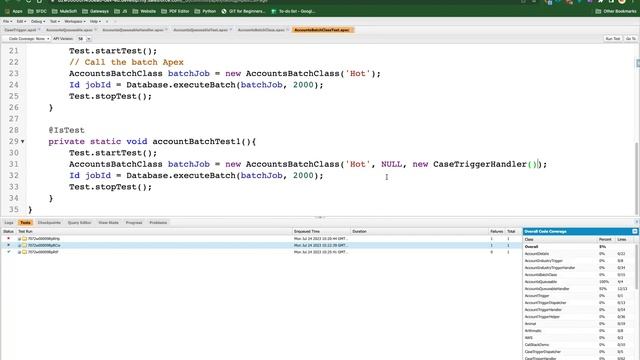Open the Apps bookmark
640x360 pixels.
(14, 11)
